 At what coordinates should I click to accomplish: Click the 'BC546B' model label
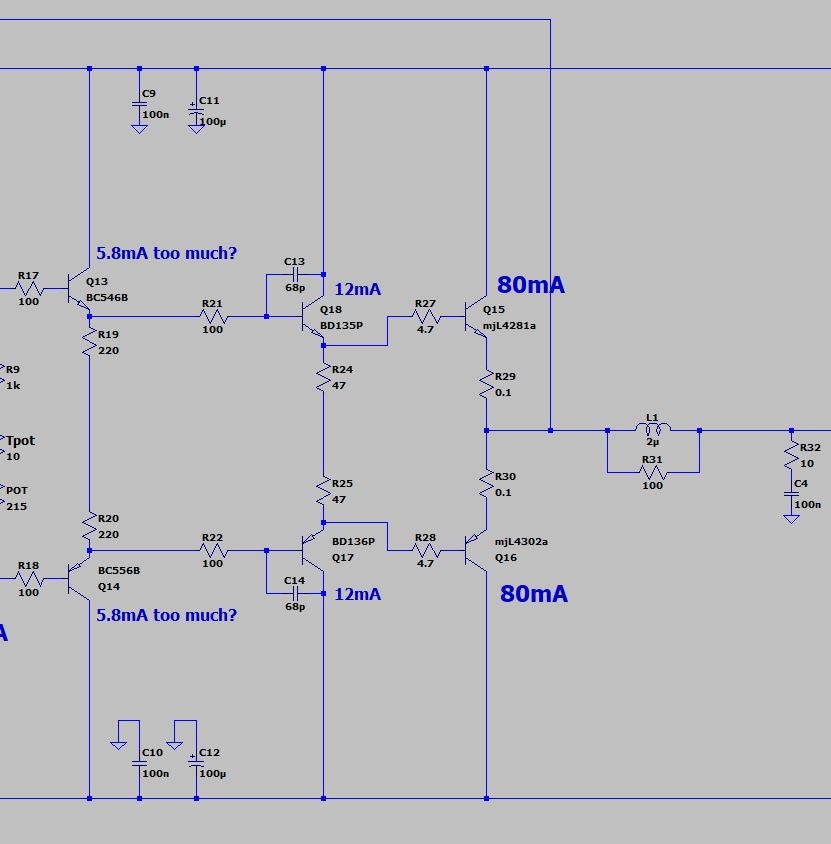[x=107, y=298]
